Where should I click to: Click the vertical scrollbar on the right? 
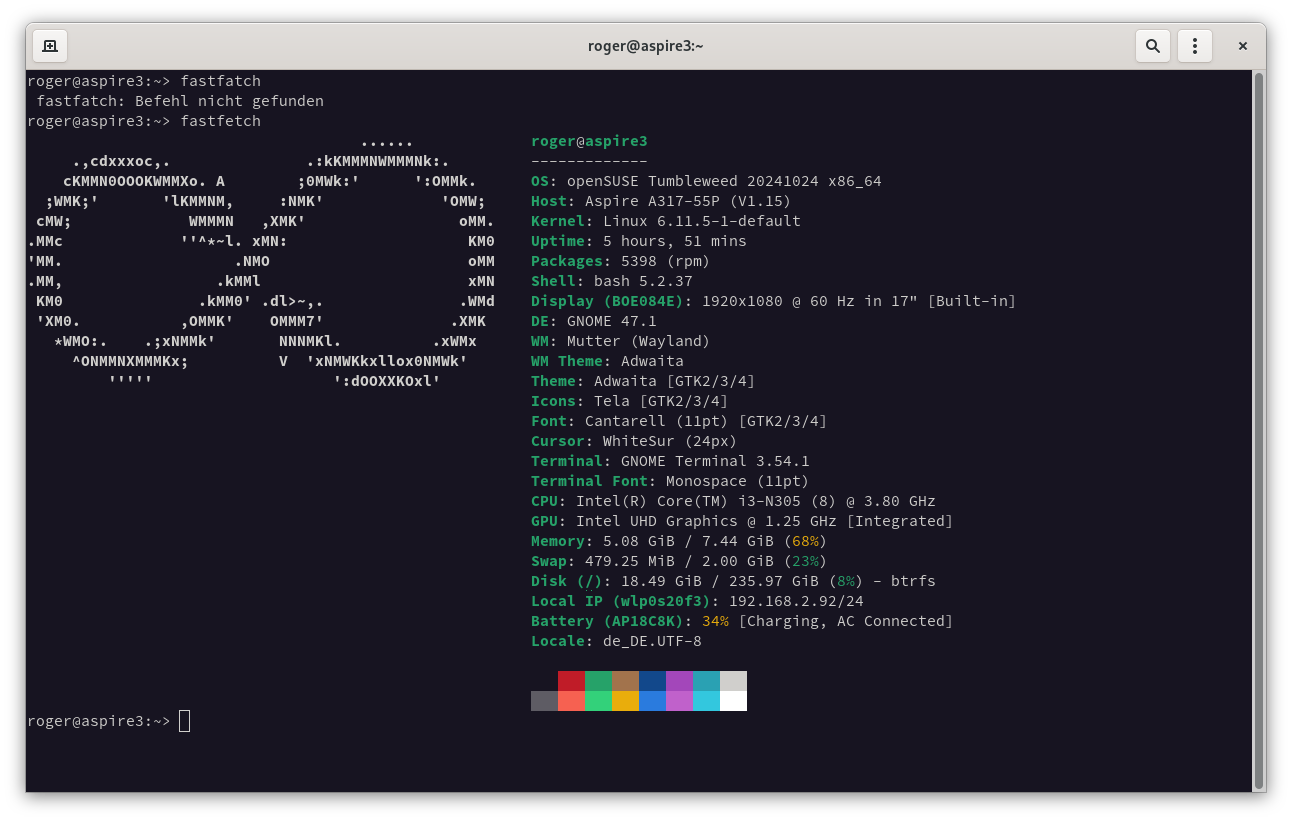pos(1258,430)
